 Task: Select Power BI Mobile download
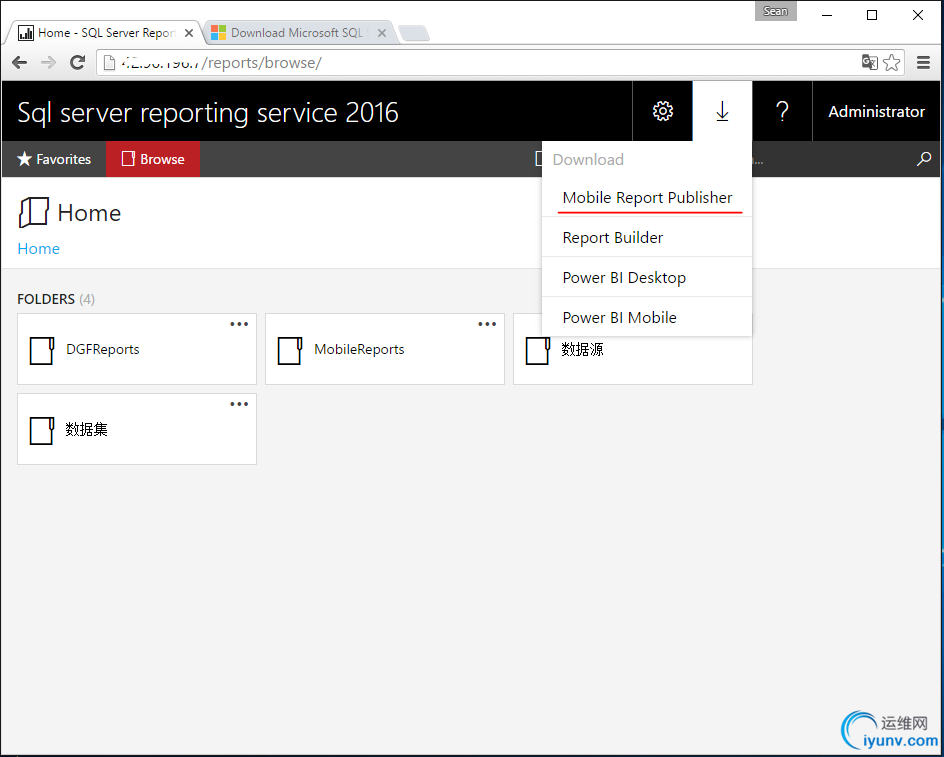tap(647, 317)
